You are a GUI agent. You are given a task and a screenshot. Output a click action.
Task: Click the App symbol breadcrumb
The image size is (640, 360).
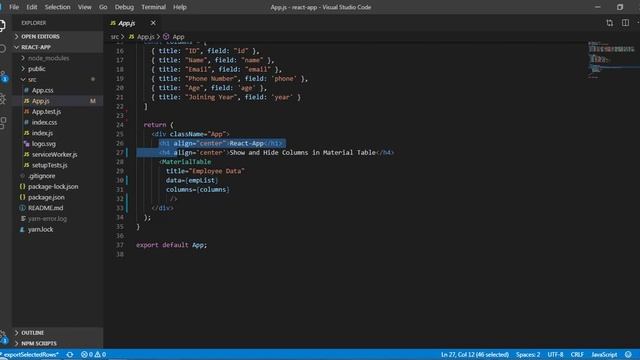(x=174, y=37)
